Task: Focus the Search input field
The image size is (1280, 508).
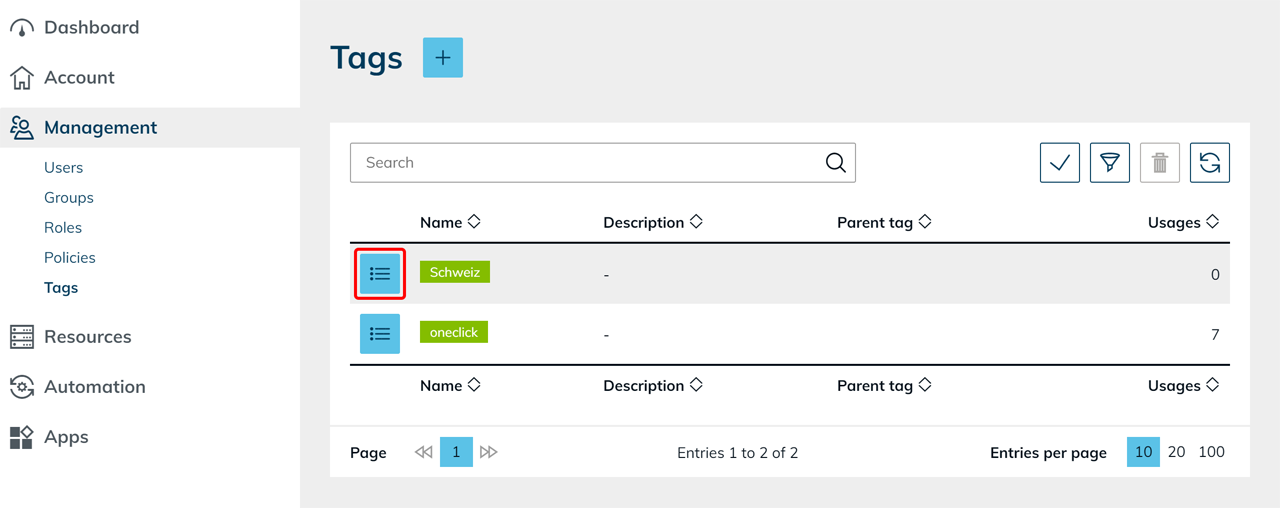Action: [x=590, y=163]
